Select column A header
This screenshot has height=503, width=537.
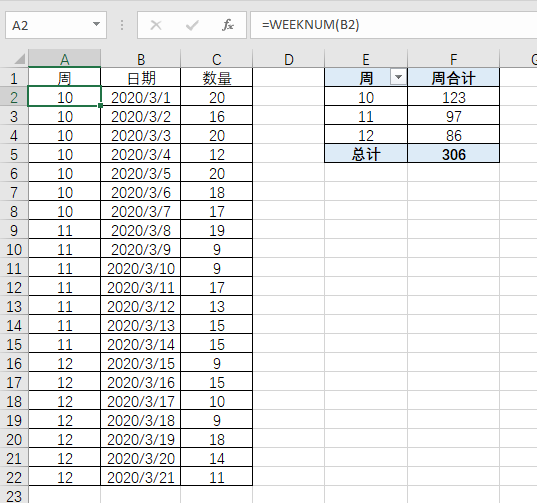(x=64, y=59)
